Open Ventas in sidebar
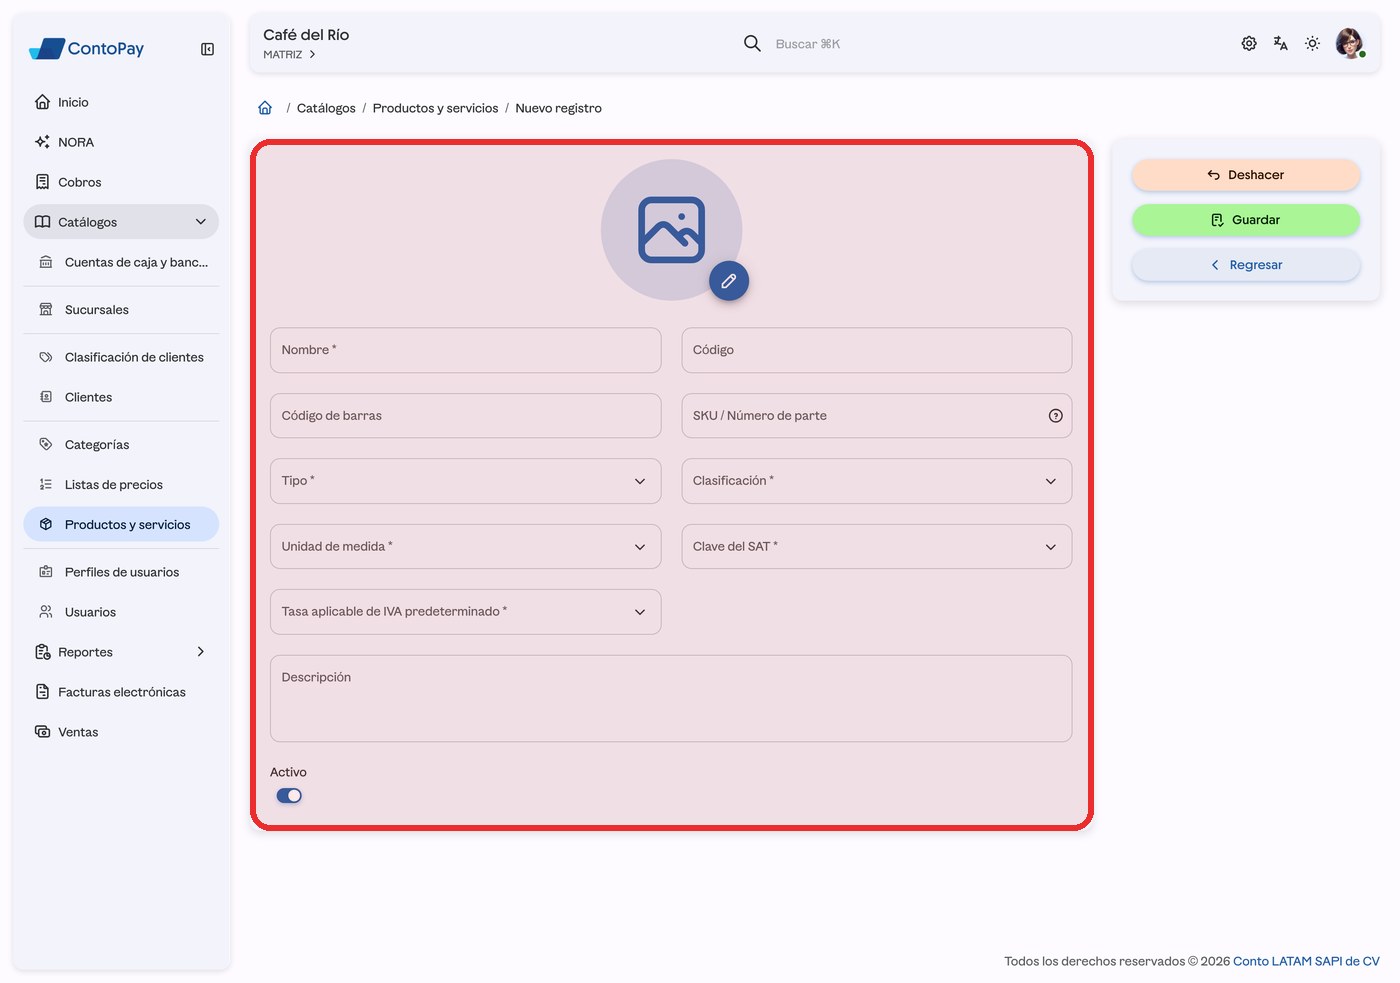The width and height of the screenshot is (1400, 983). [121, 732]
